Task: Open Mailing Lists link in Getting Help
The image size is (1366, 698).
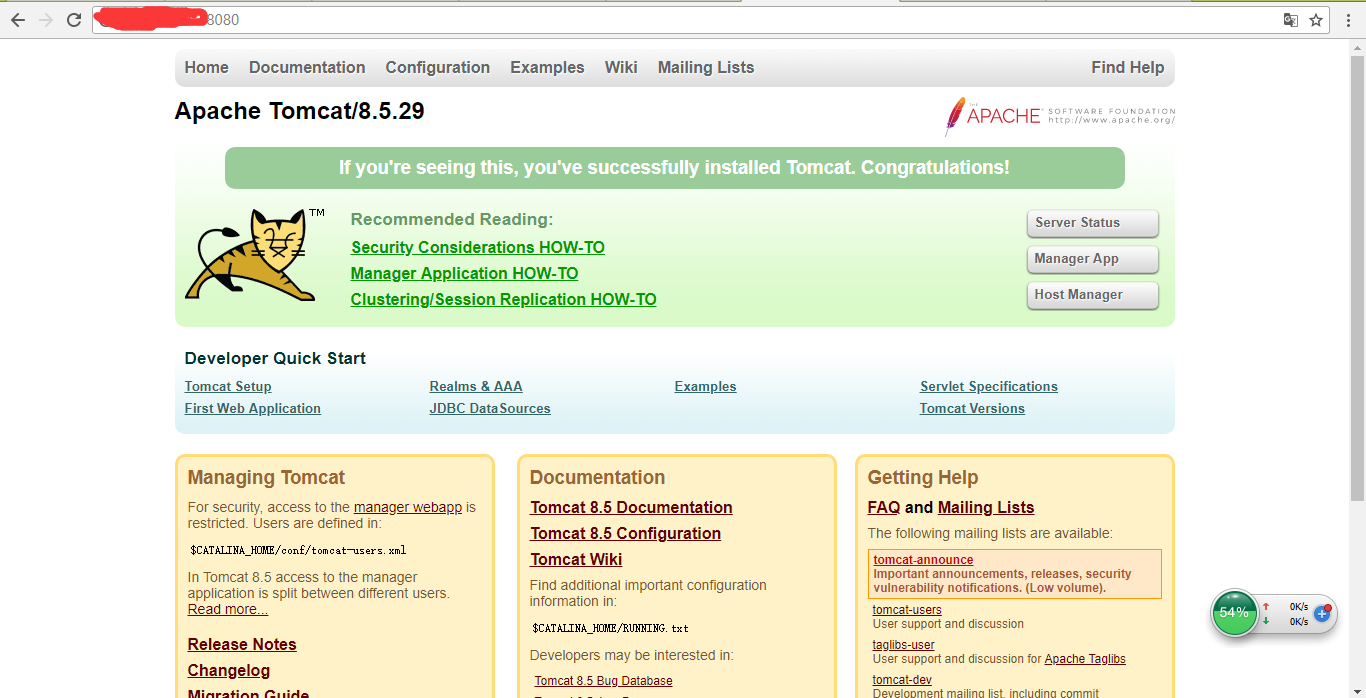Action: point(986,507)
